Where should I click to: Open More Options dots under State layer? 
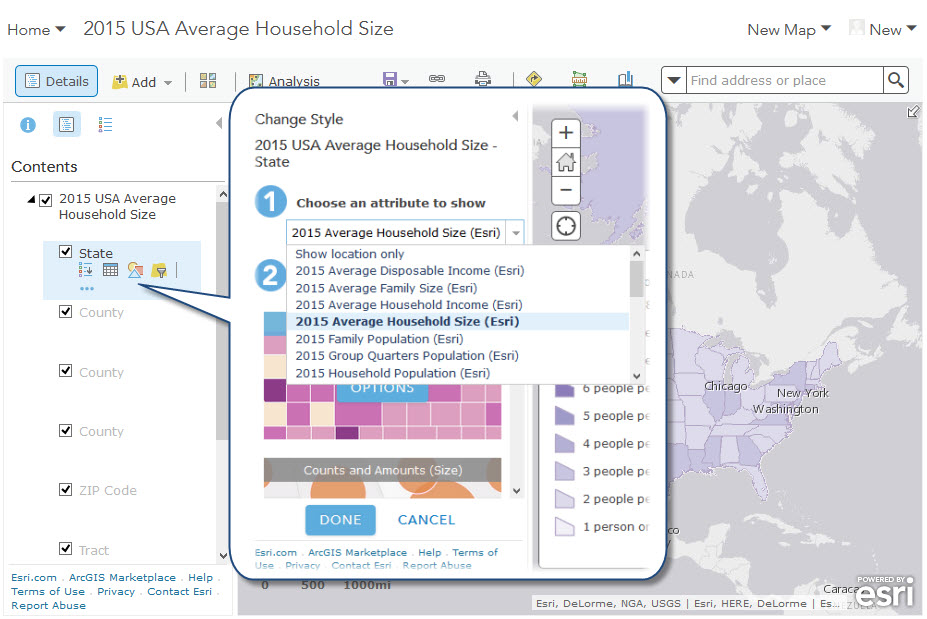pos(87,289)
